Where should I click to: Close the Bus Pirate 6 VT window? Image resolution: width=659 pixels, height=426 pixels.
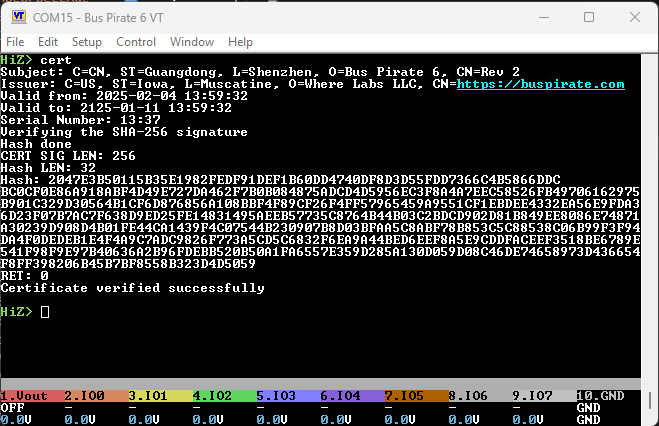[x=635, y=17]
